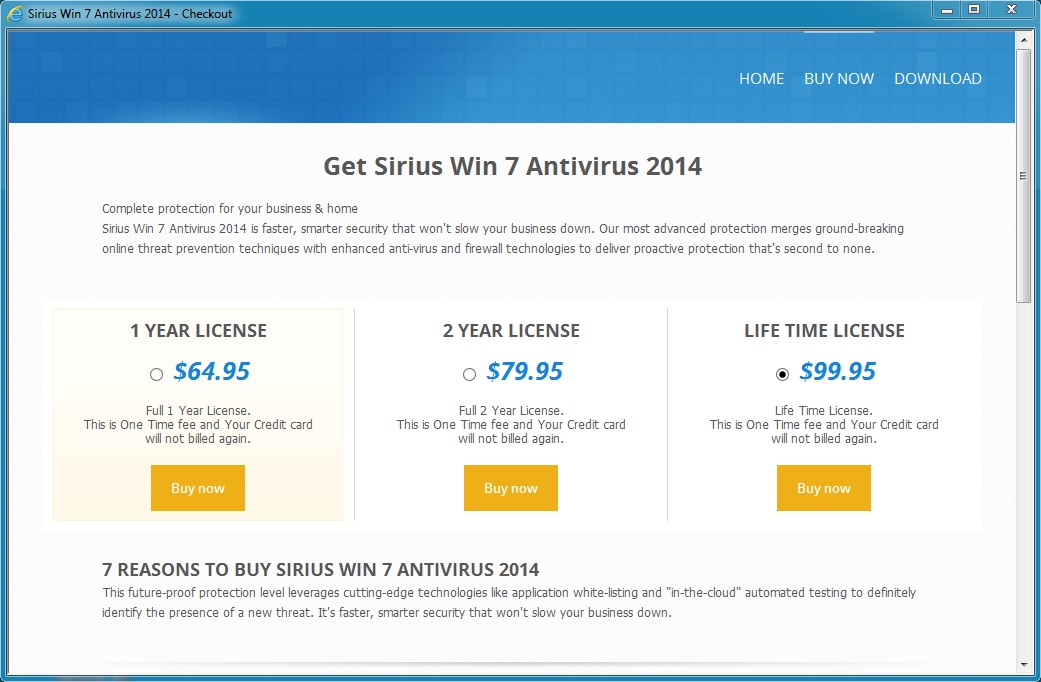This screenshot has width=1041, height=682.
Task: Minimize the checkout window
Action: [947, 10]
